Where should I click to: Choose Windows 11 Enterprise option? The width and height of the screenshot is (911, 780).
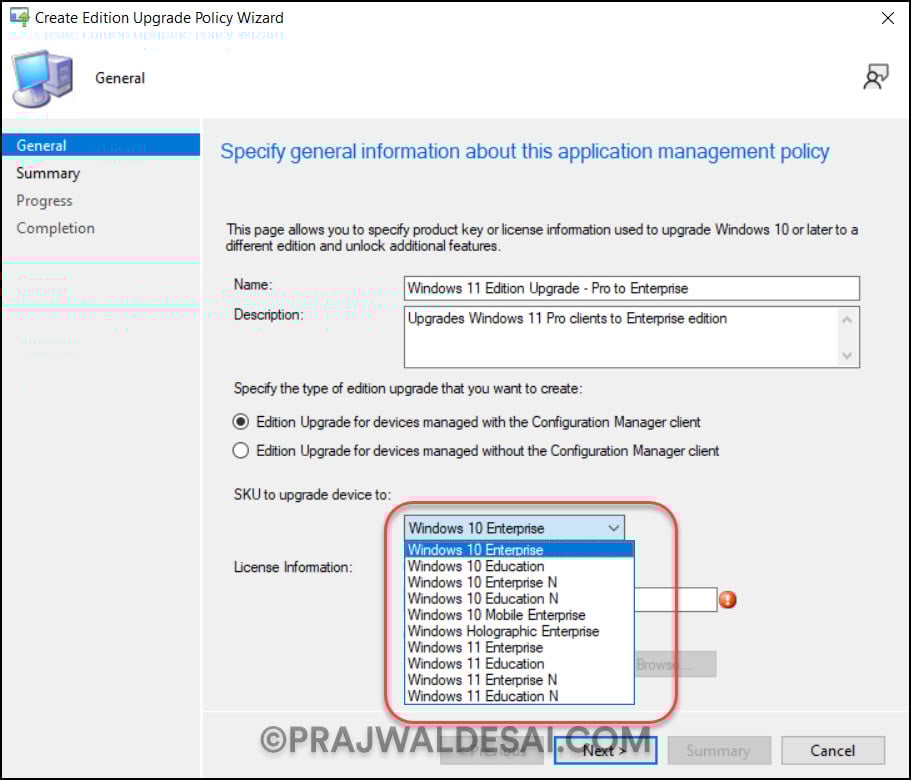coord(519,647)
